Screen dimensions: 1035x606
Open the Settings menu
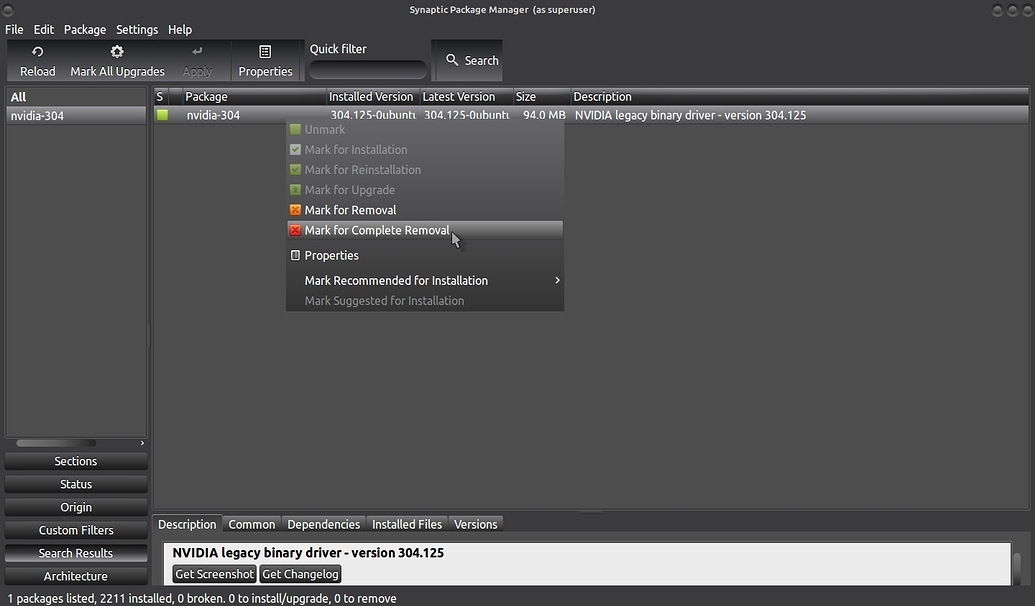(136, 29)
